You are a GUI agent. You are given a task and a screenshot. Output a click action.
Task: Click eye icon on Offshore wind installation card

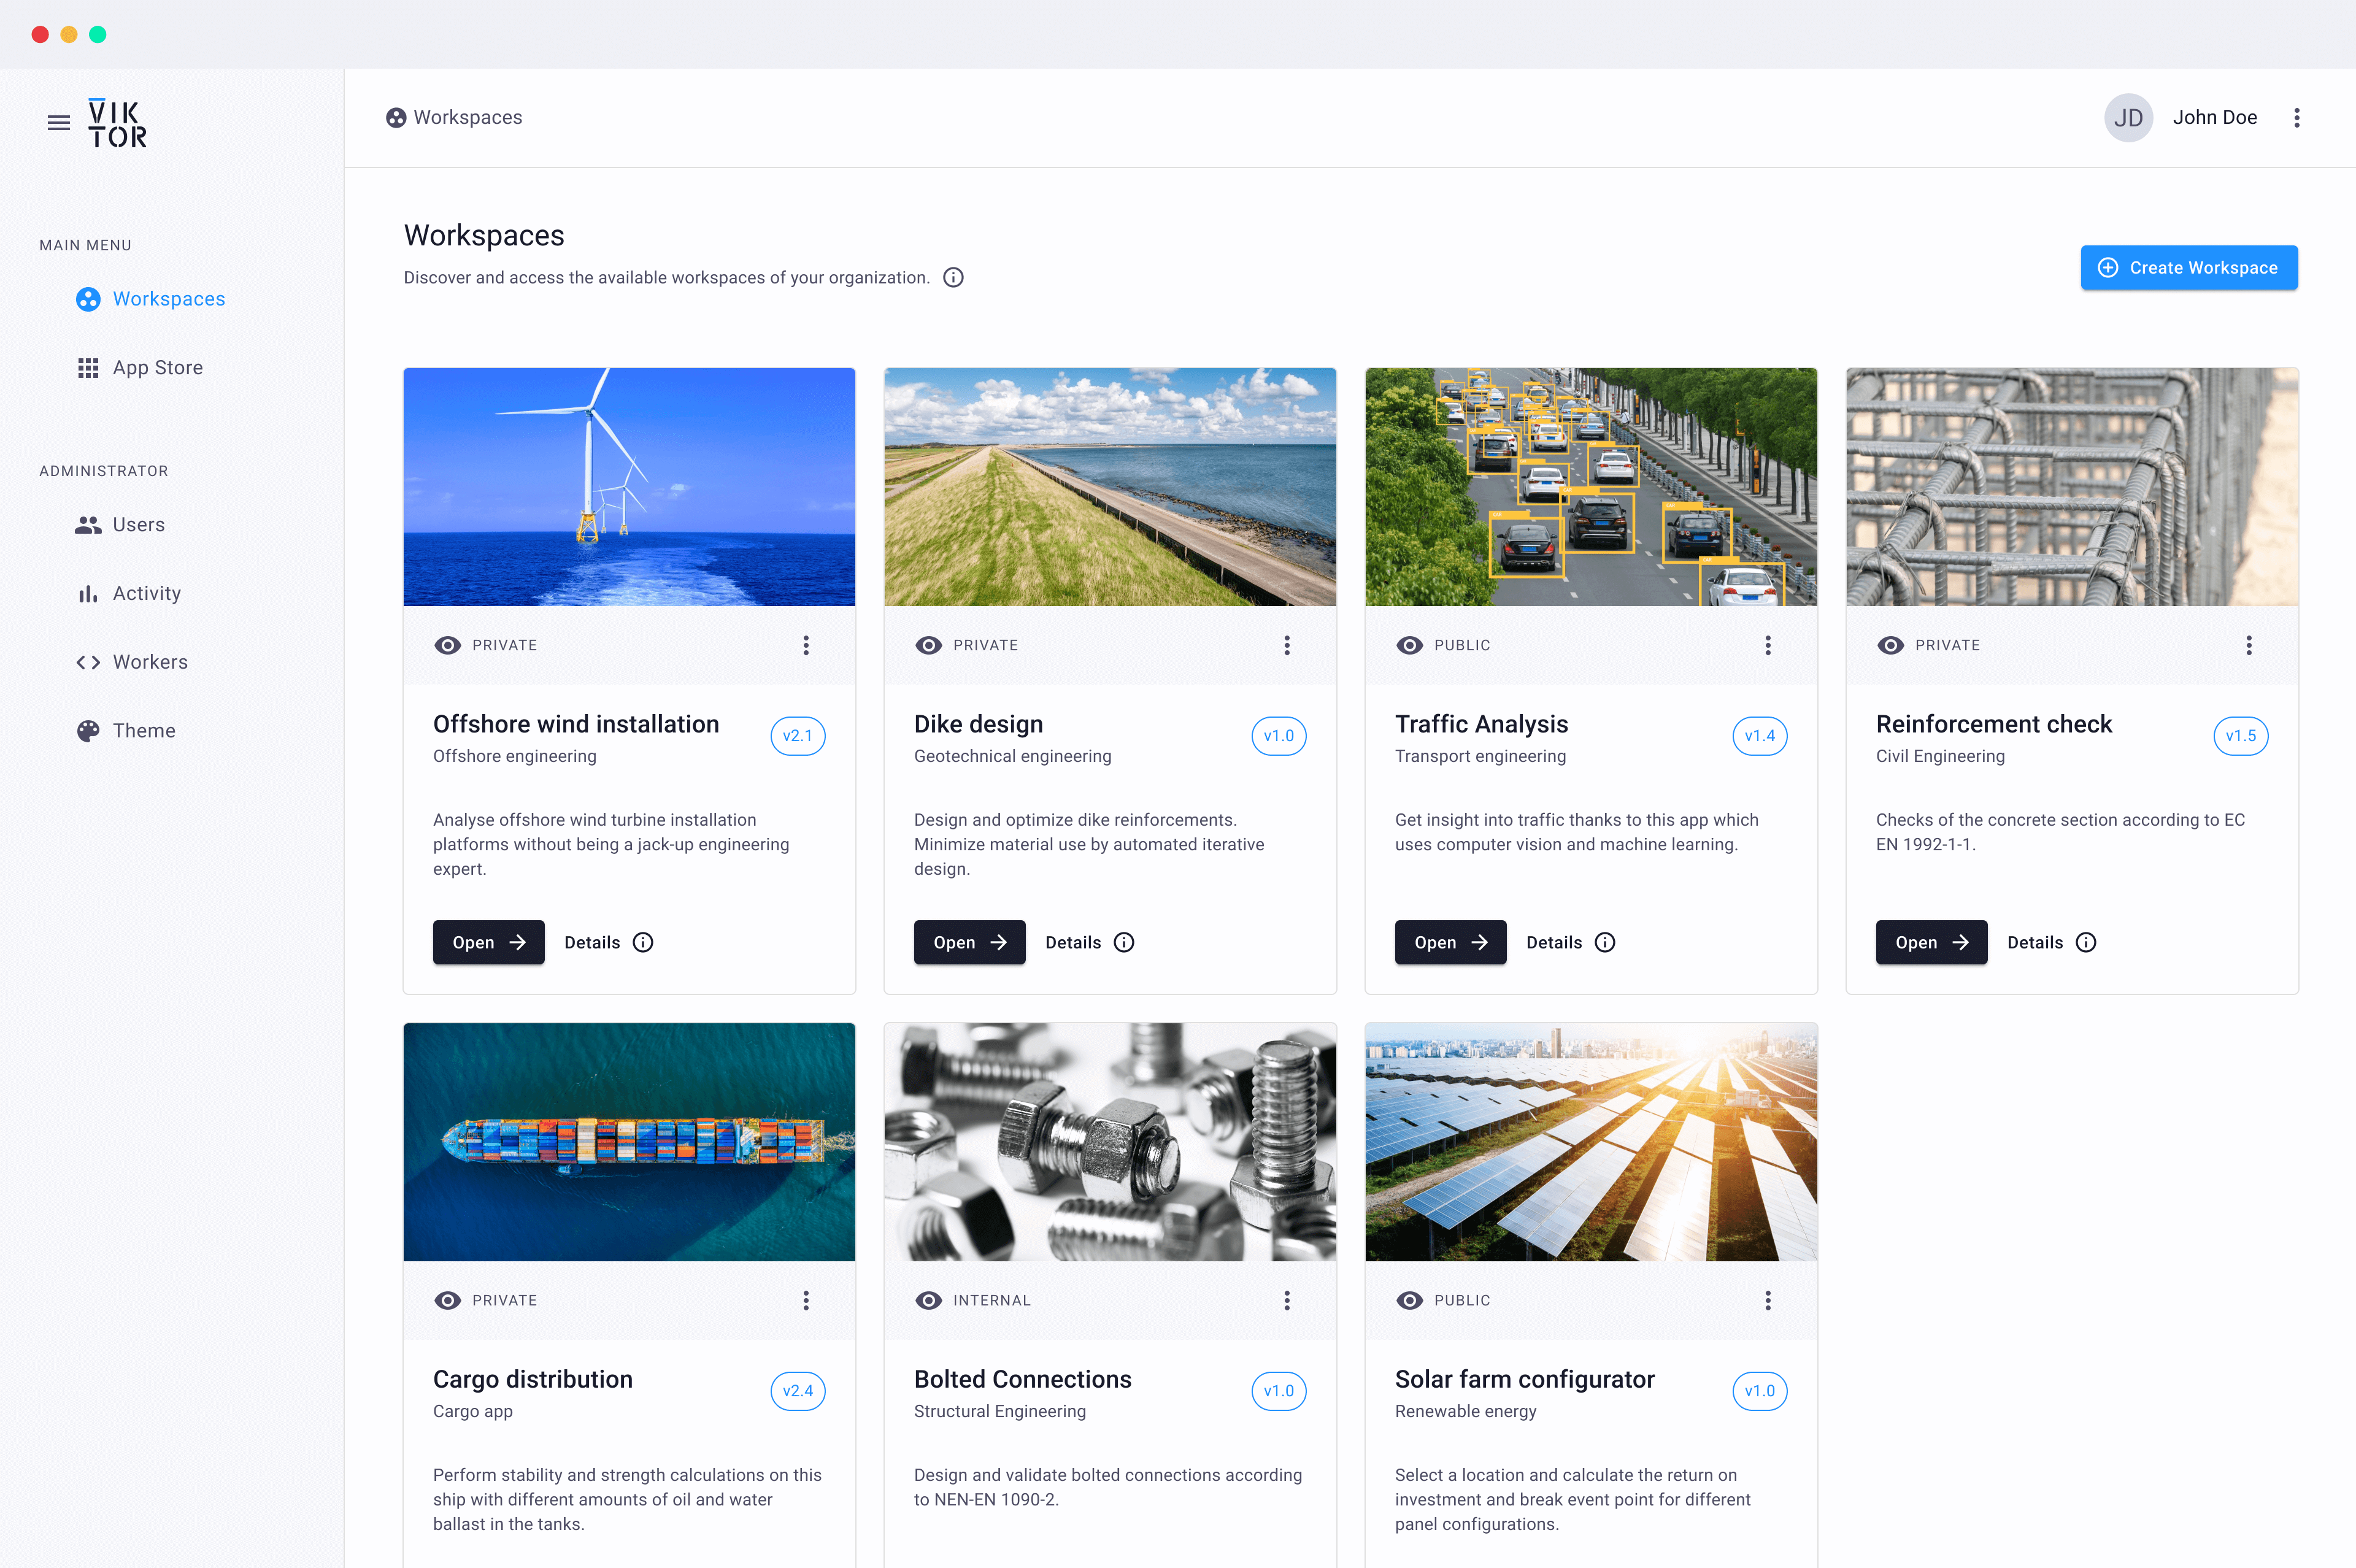(447, 645)
